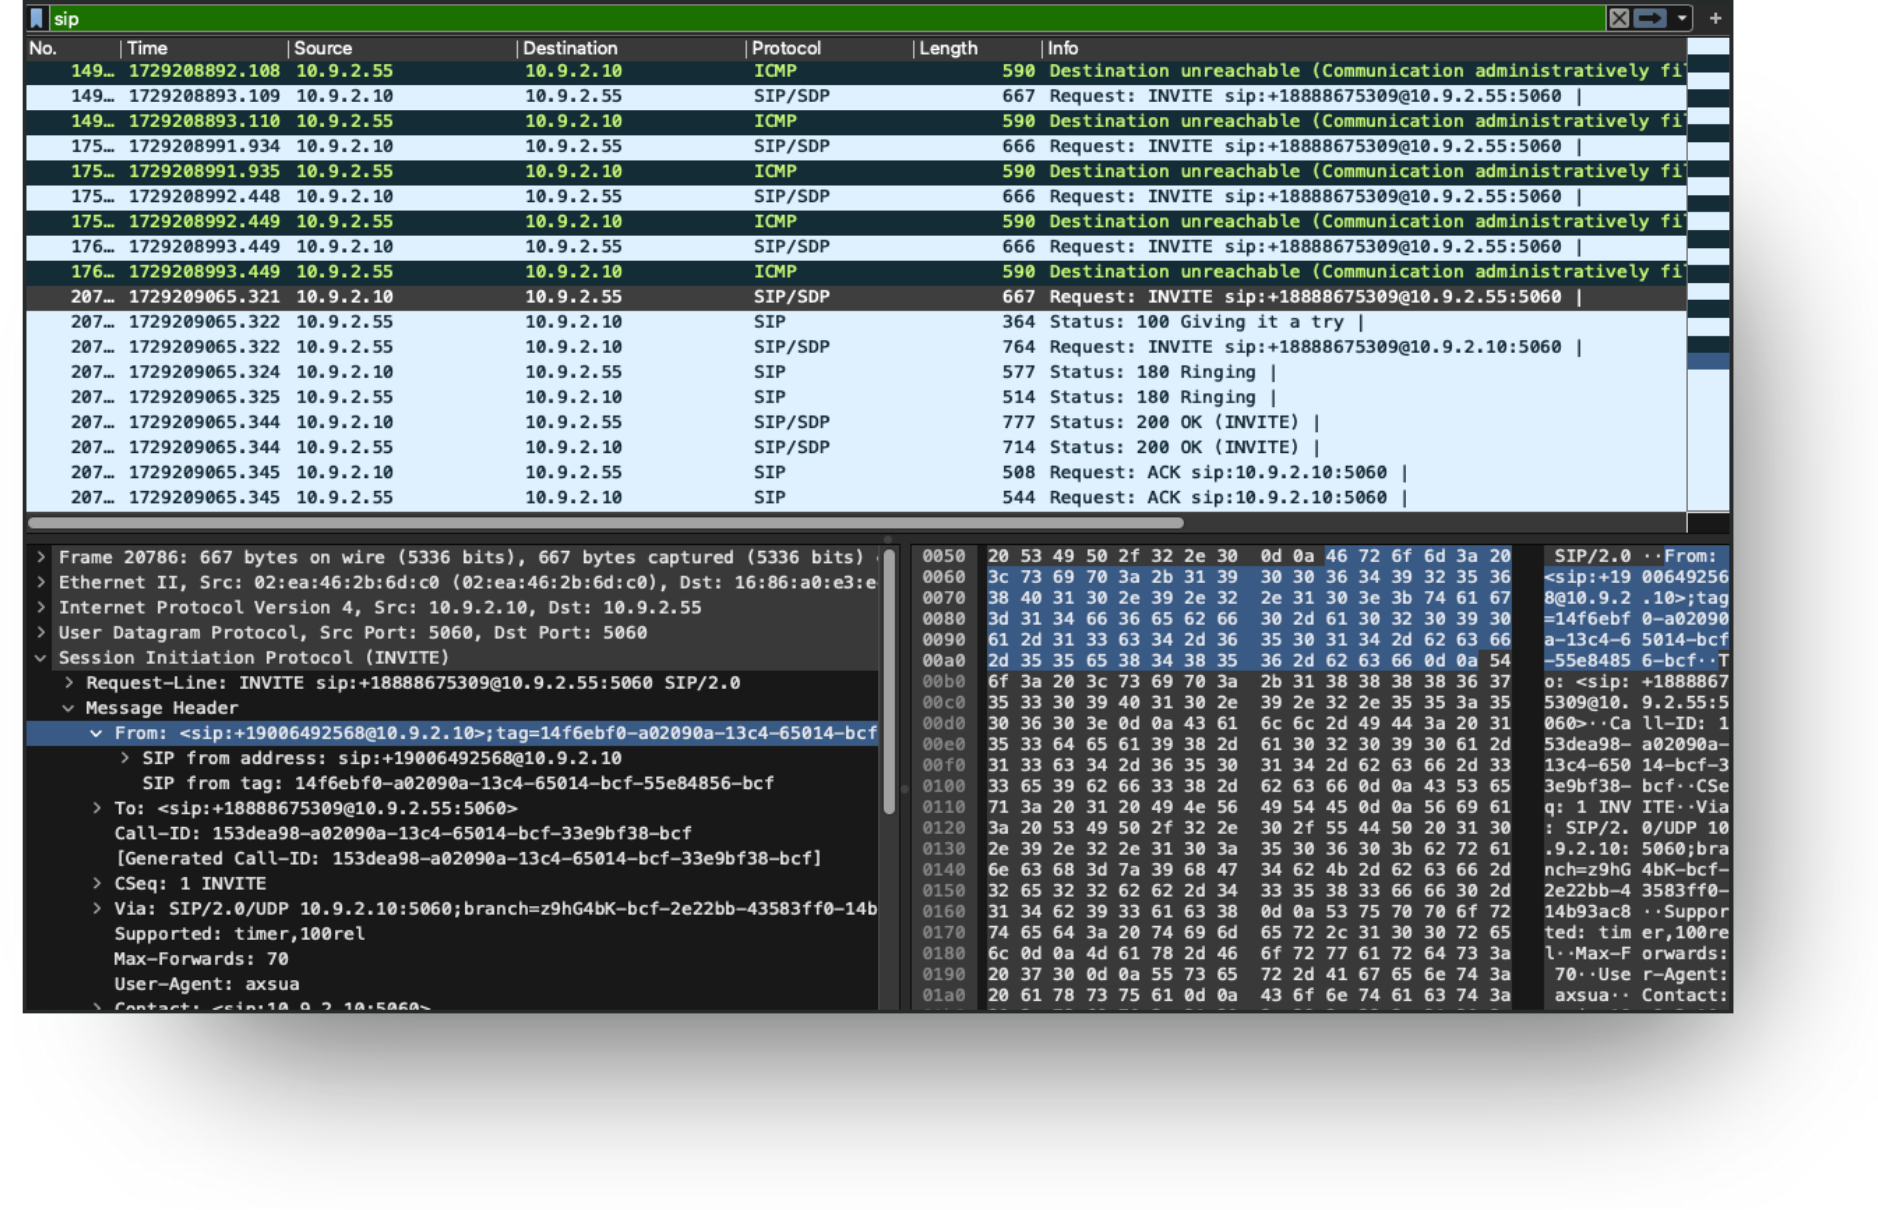Screen dimensions: 1878x1210
Task: Sort by Destination column header
Action: (632, 48)
